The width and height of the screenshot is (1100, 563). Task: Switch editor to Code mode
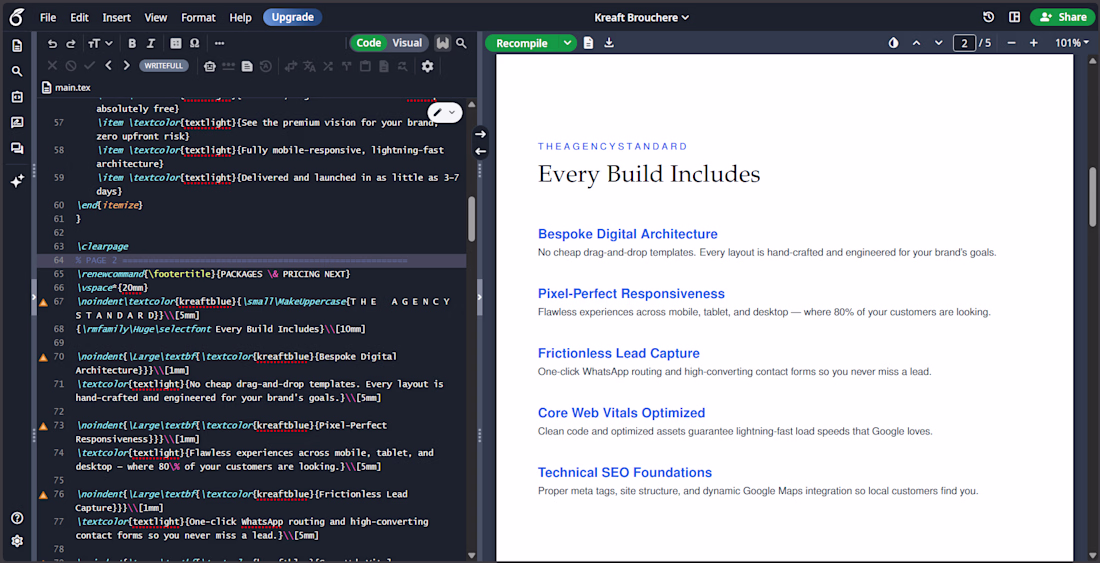[x=368, y=43]
